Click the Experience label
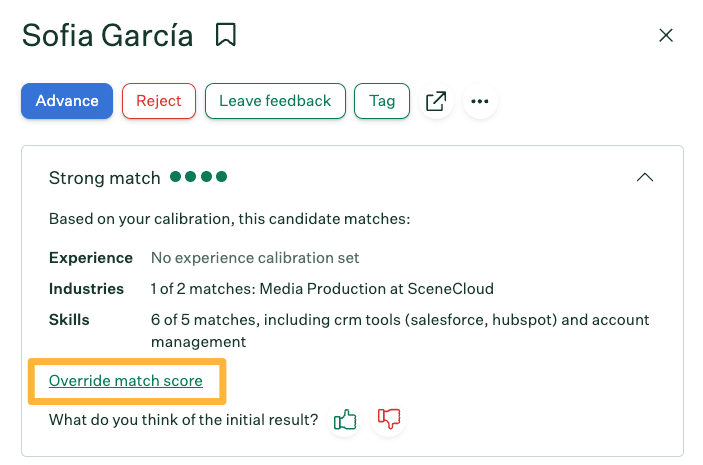The image size is (703, 465). (91, 258)
